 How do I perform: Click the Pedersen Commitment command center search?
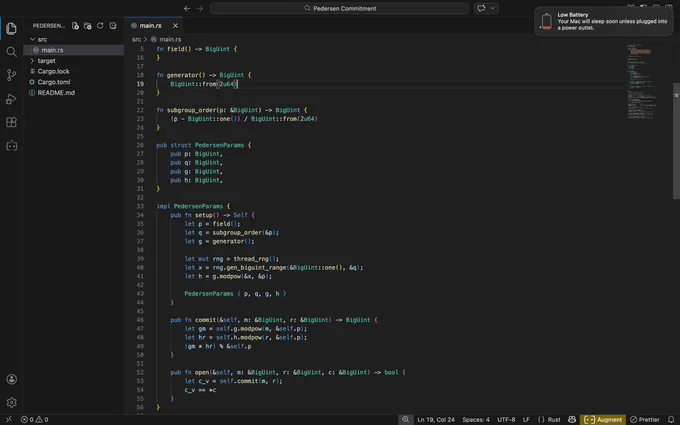[x=340, y=8]
